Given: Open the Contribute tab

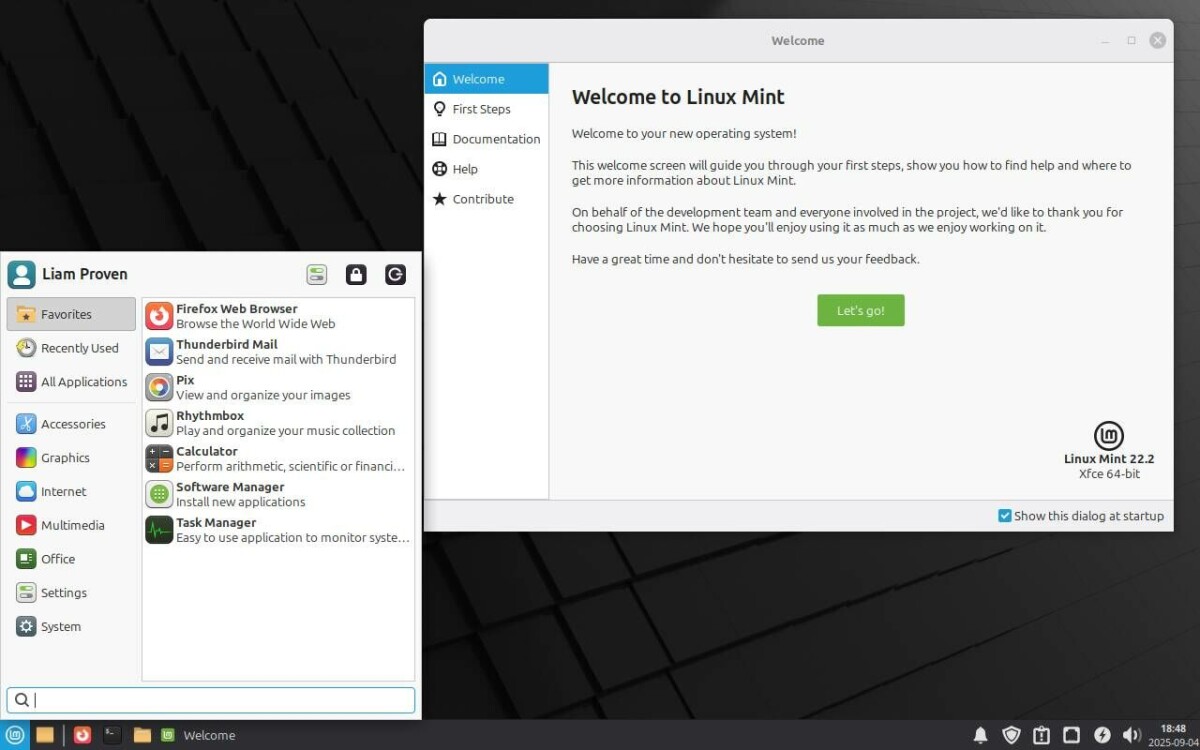Looking at the screenshot, I should click(486, 199).
